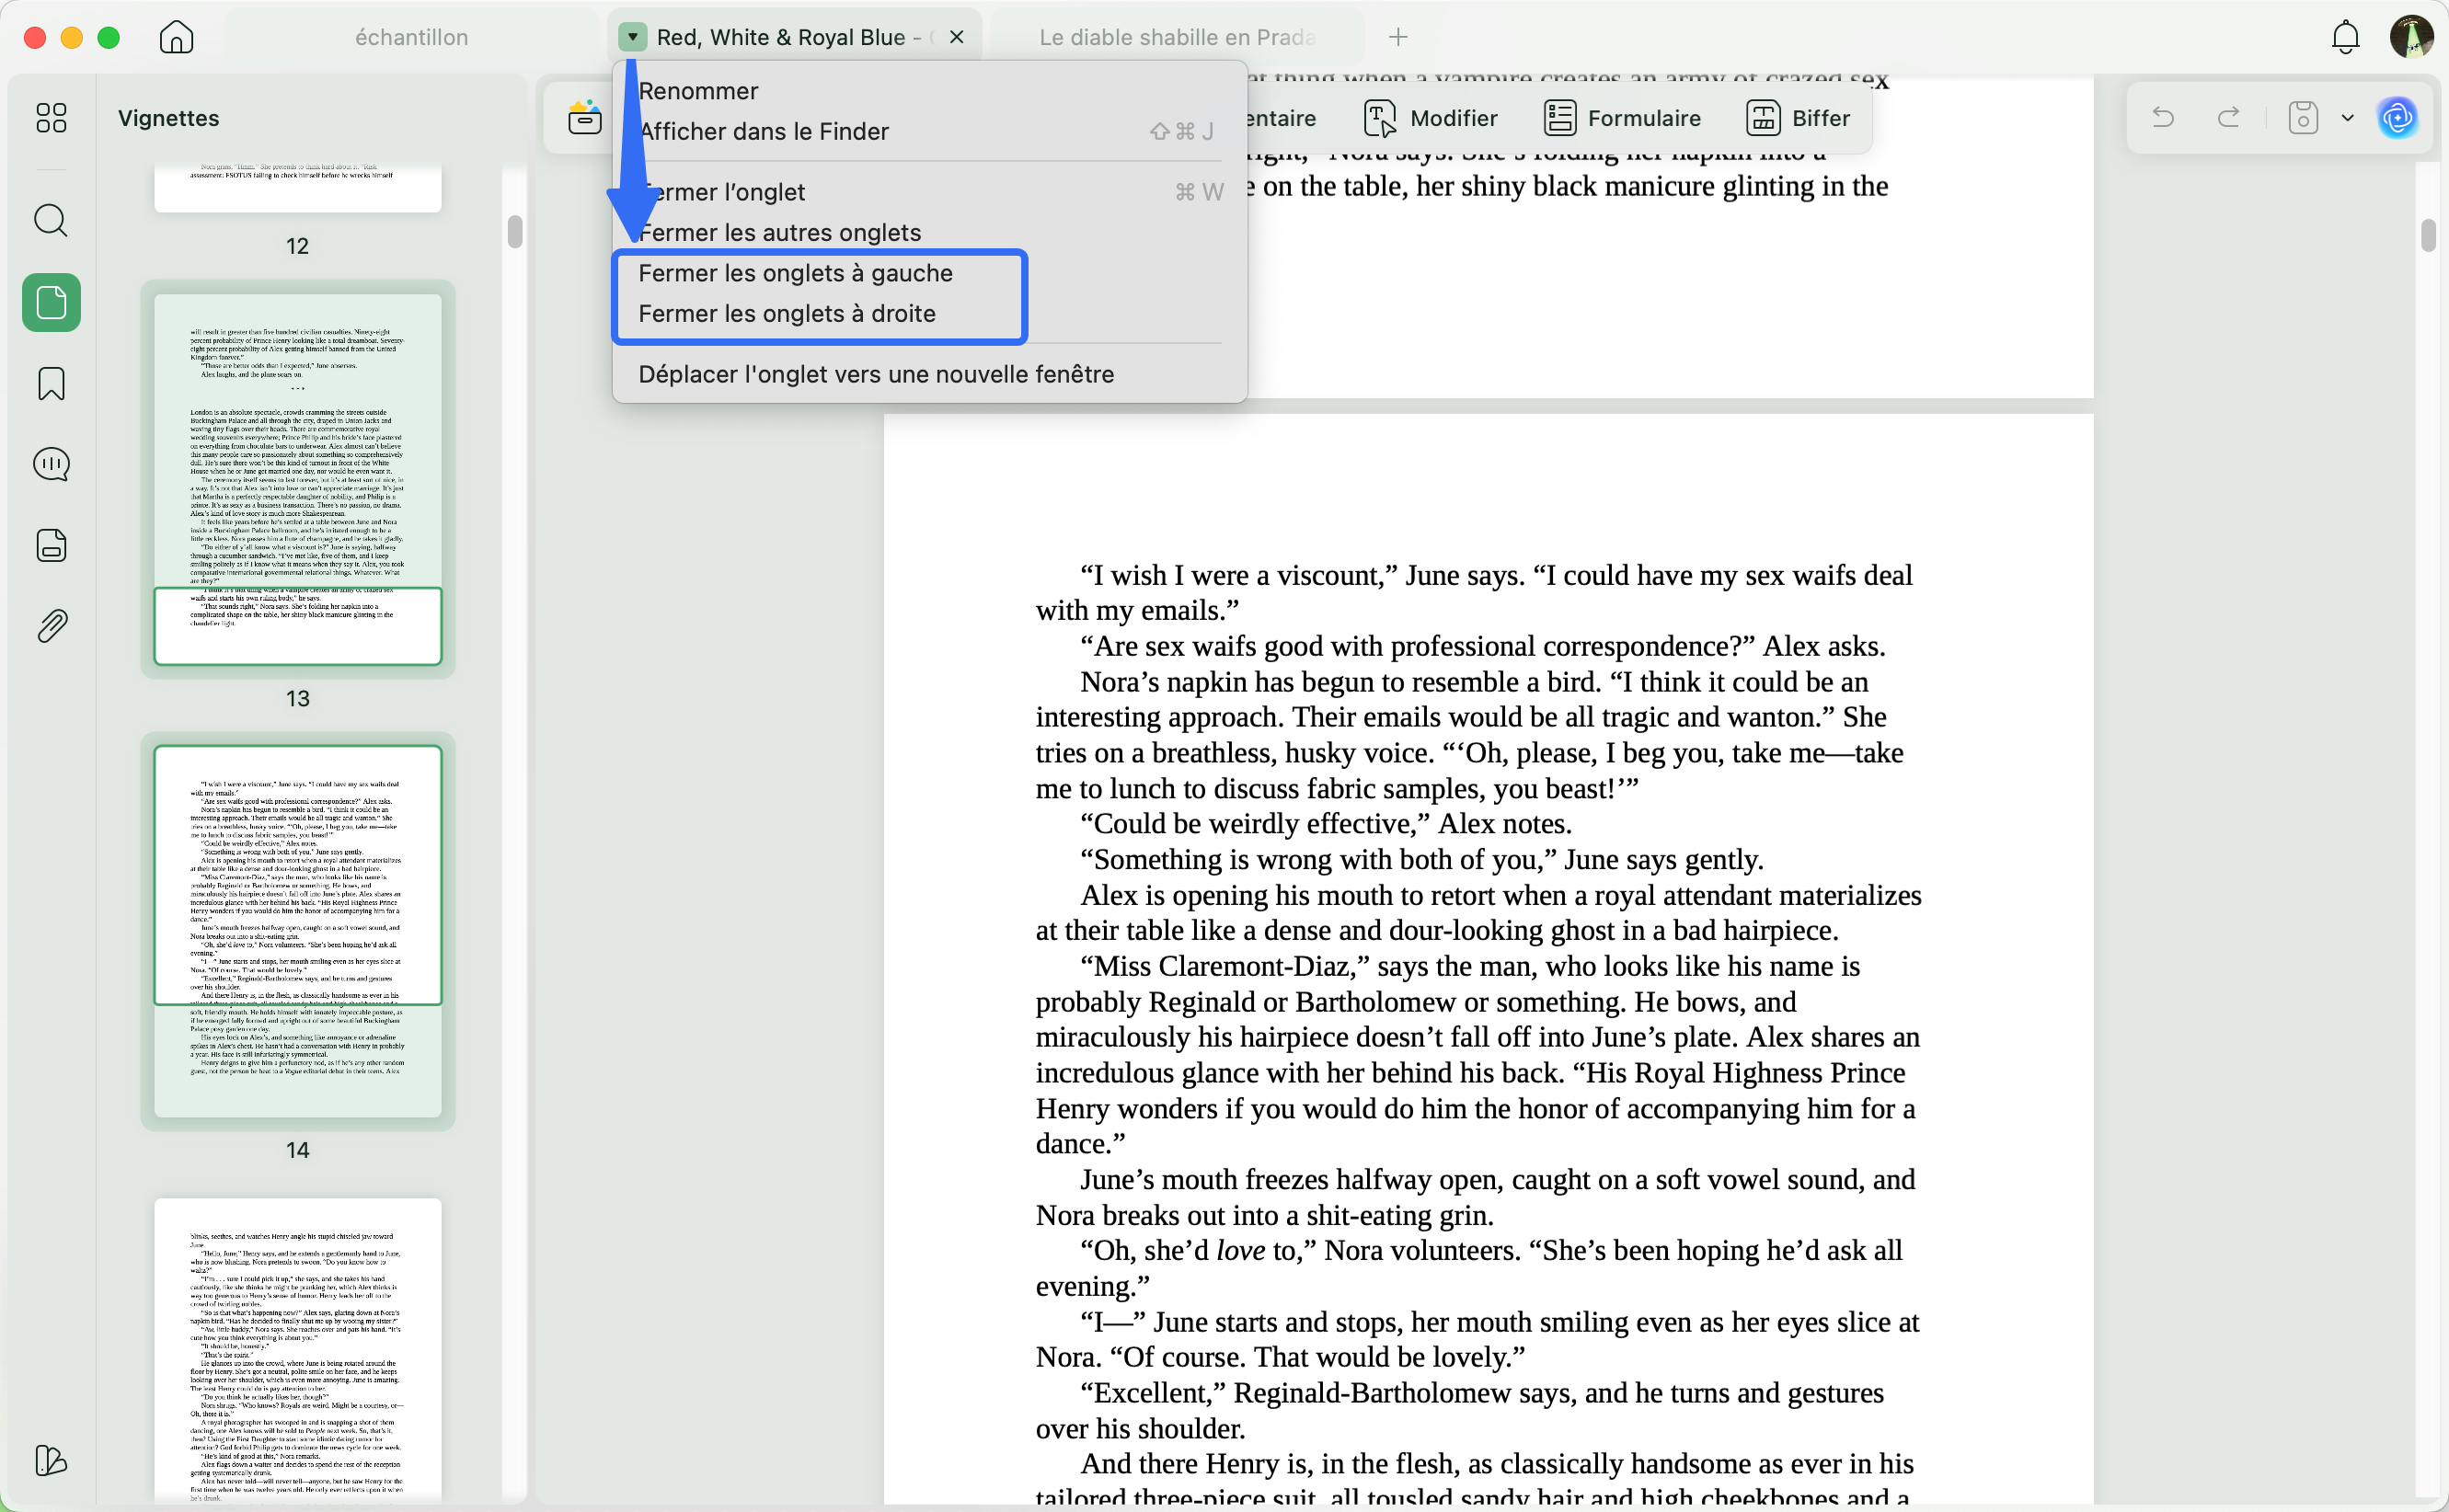Click the thumbnails panel scrollbar
Screen dimensions: 2449x1512
tap(515, 231)
